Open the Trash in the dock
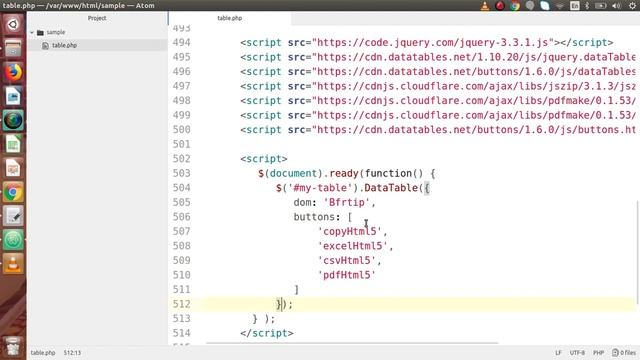This screenshot has width=640, height=360. 13,346
